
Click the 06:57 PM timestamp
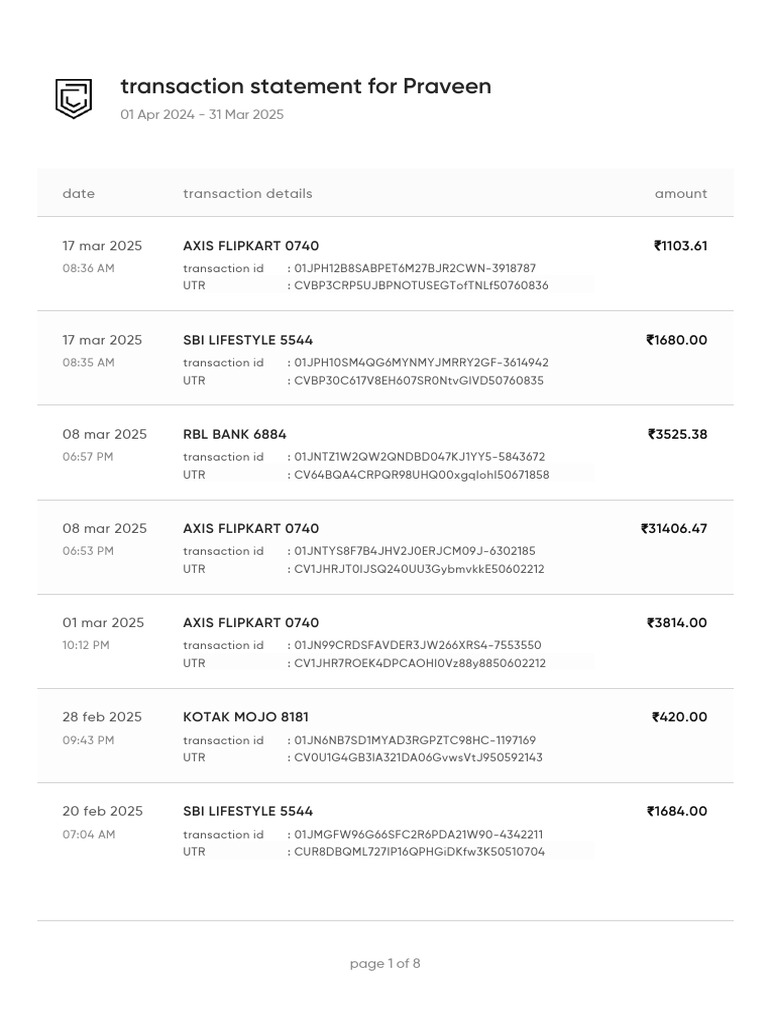coord(88,457)
